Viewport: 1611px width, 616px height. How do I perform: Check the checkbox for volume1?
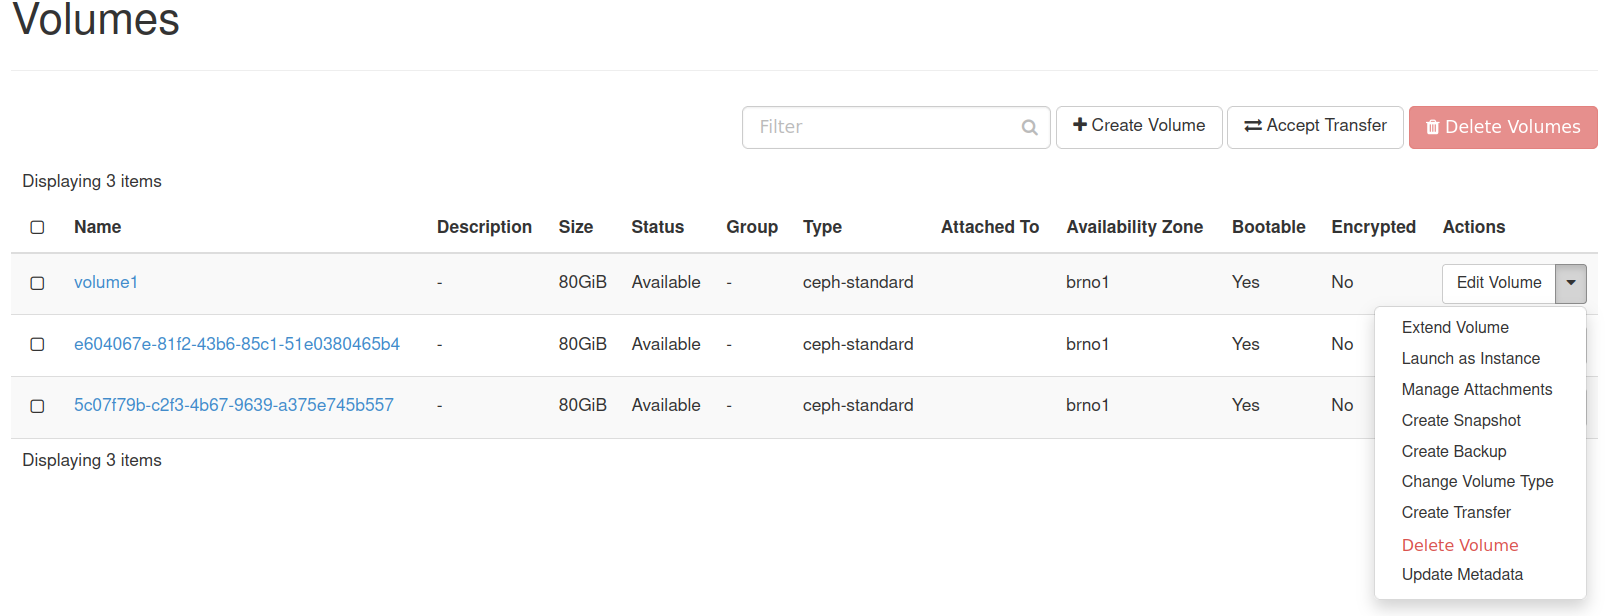(x=37, y=283)
